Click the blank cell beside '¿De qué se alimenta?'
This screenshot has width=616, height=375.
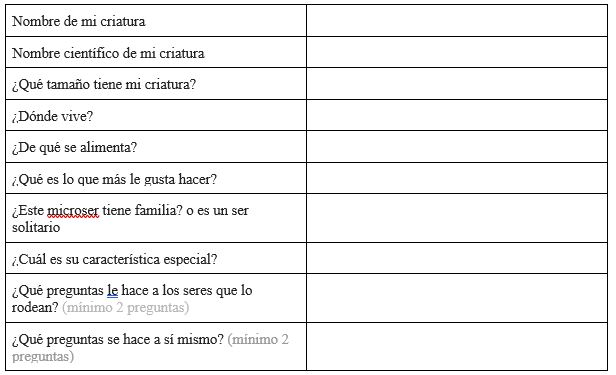[457, 147]
